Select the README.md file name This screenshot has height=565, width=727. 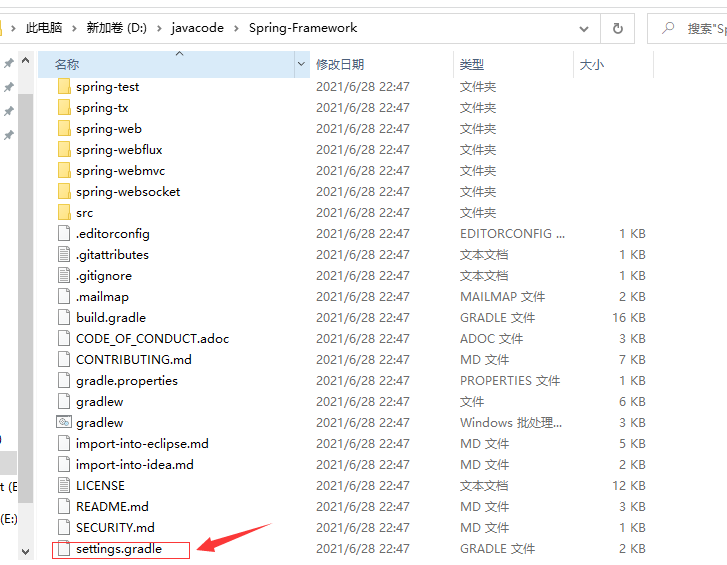point(112,506)
